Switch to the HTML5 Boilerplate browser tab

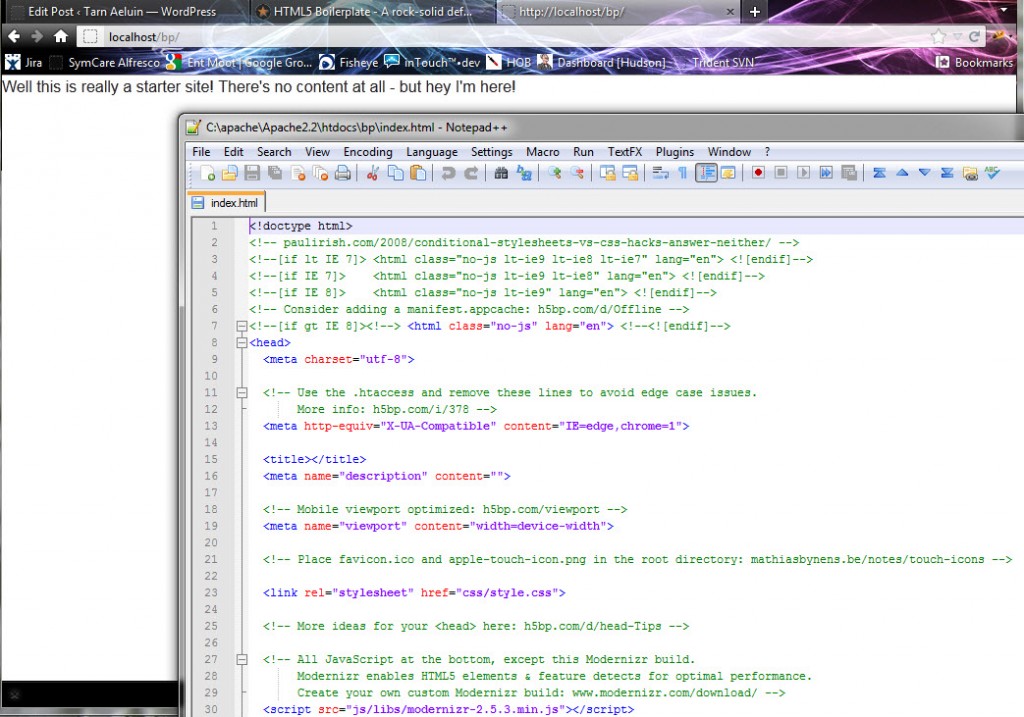pyautogui.click(x=370, y=13)
